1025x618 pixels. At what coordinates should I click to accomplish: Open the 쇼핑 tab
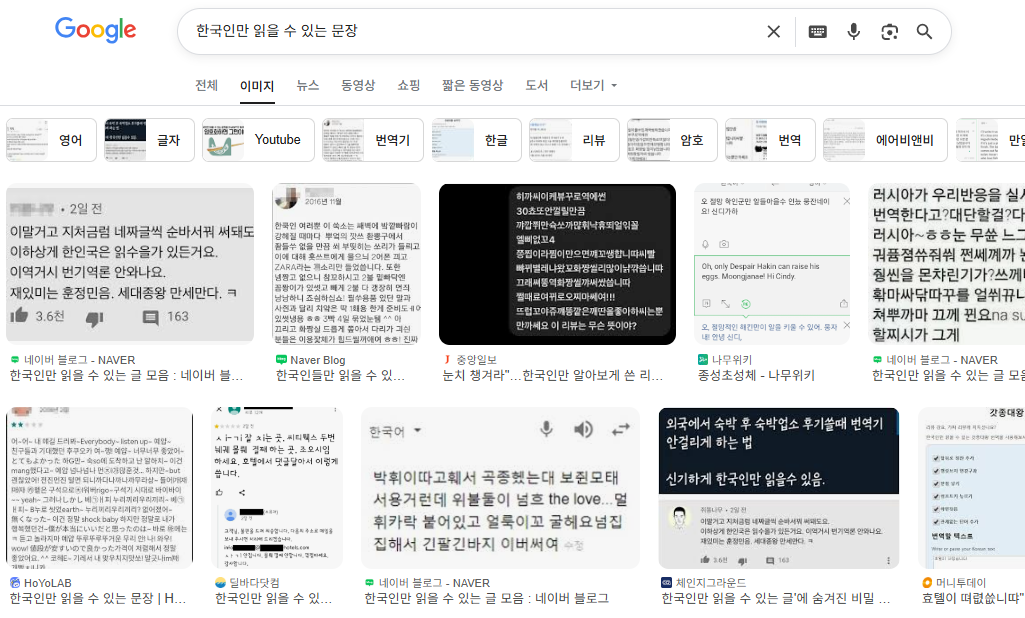tap(409, 86)
